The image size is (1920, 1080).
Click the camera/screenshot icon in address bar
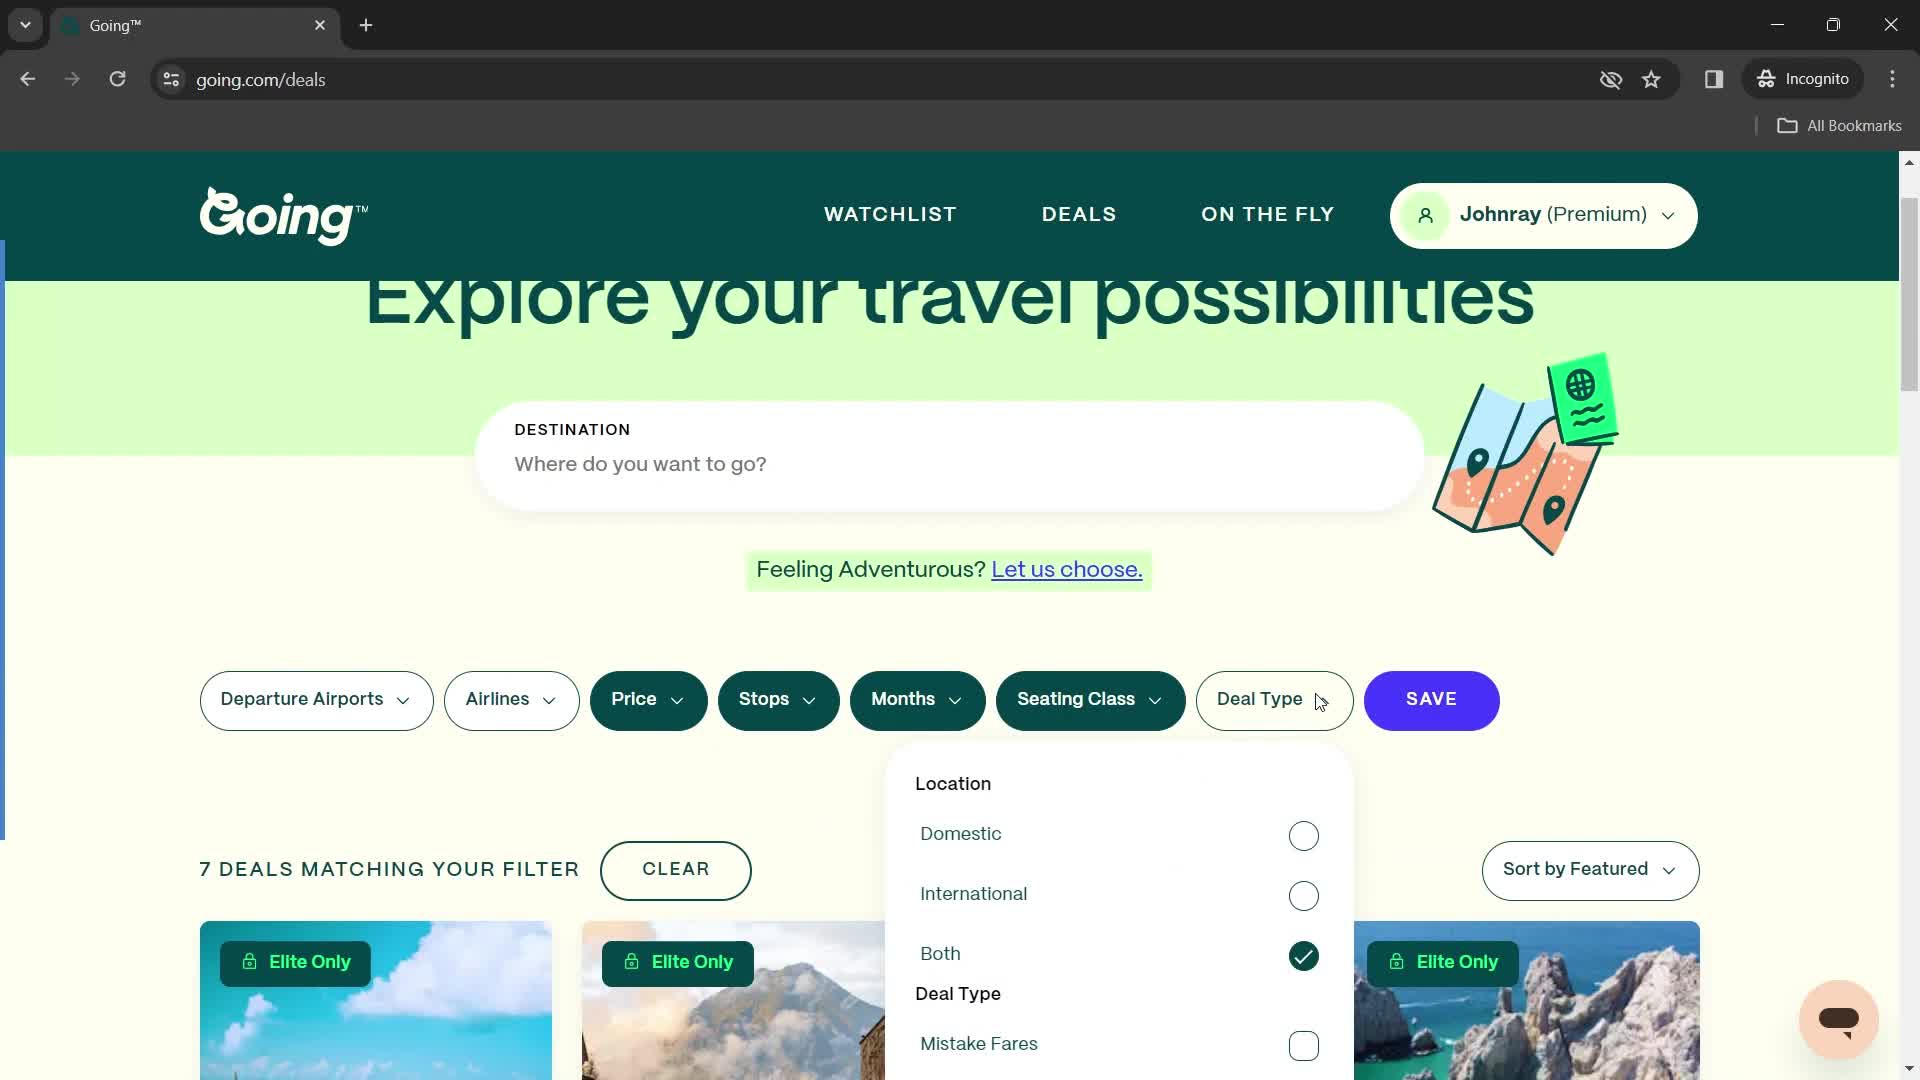point(1611,79)
